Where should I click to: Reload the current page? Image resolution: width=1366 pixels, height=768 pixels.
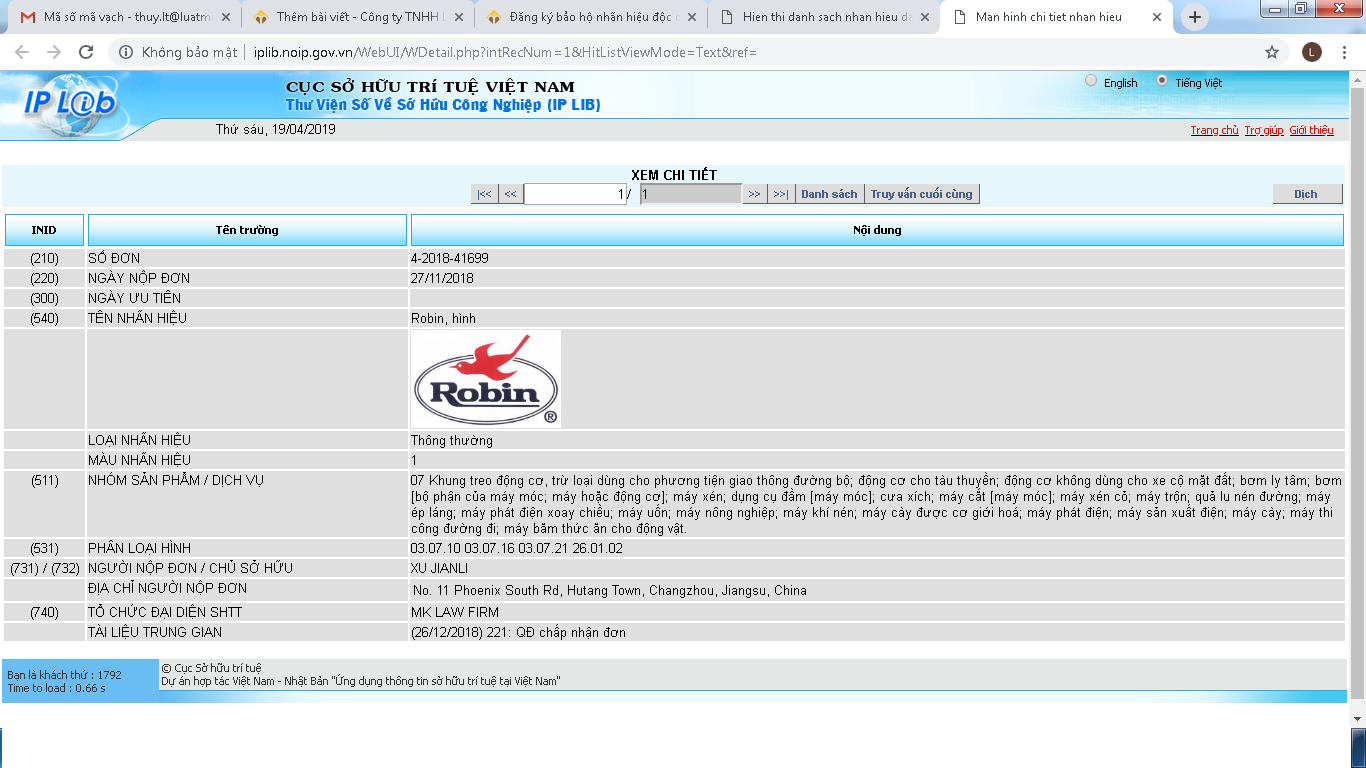[86, 52]
